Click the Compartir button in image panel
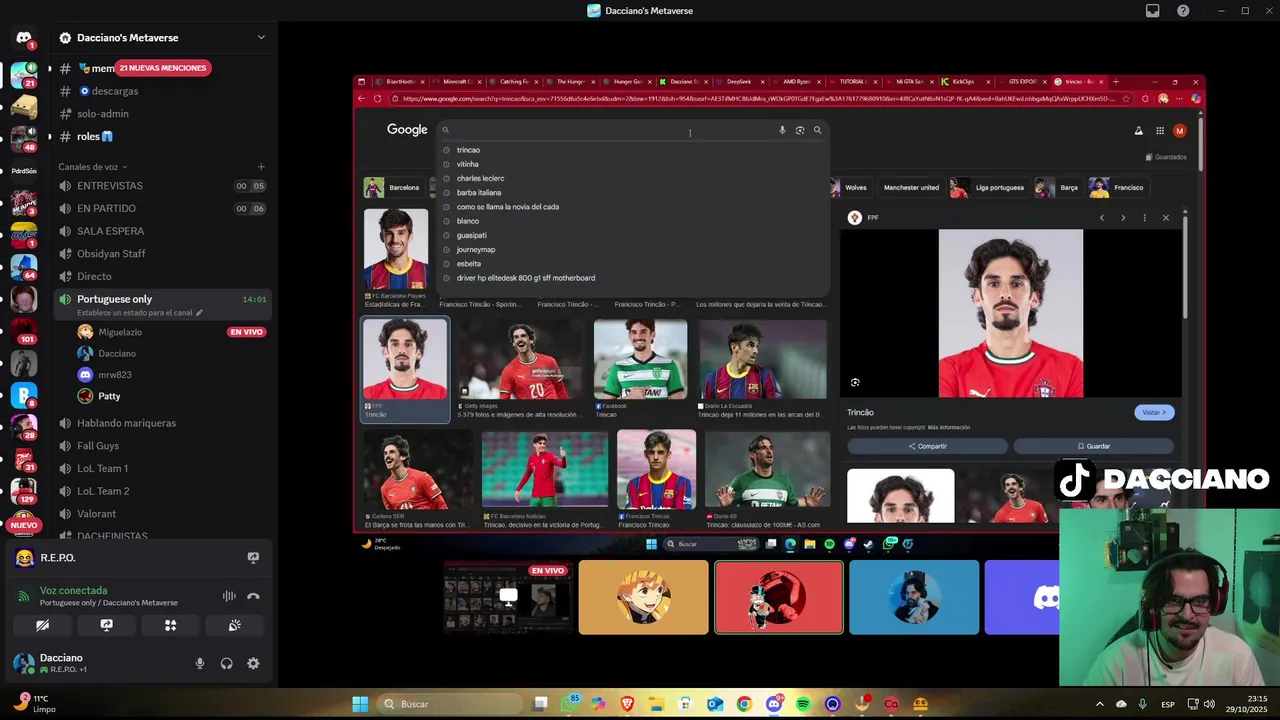1280x720 pixels. (928, 446)
